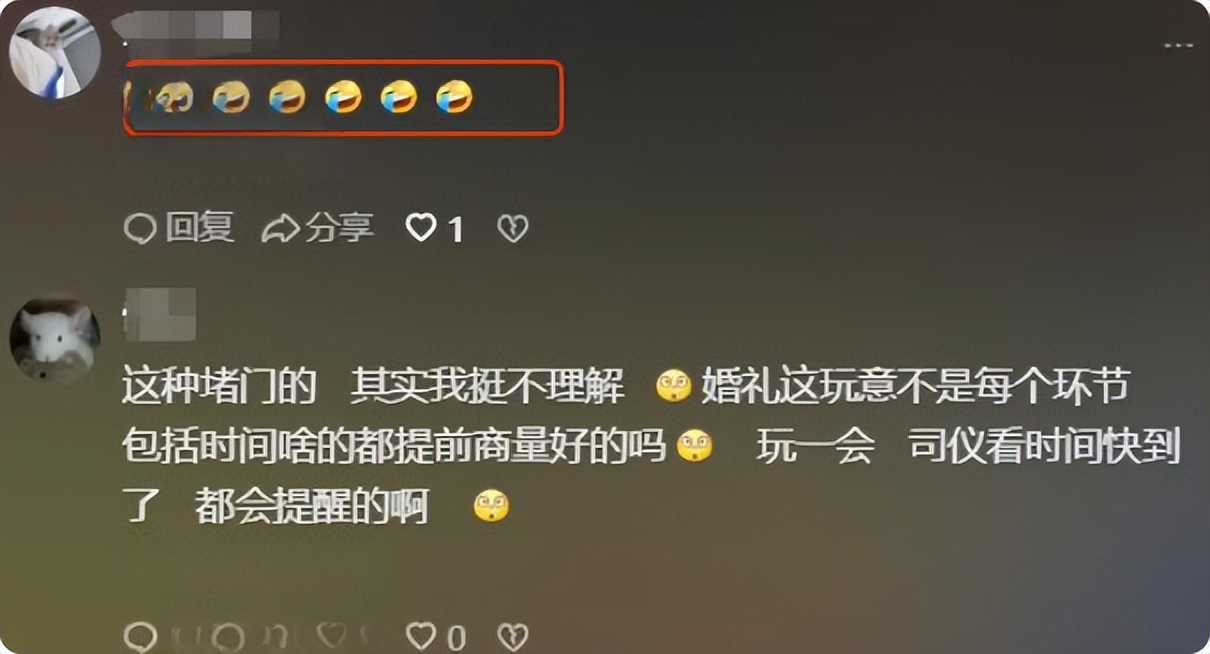Open the three-dot more options menu
The image size is (1210, 654).
click(1177, 46)
